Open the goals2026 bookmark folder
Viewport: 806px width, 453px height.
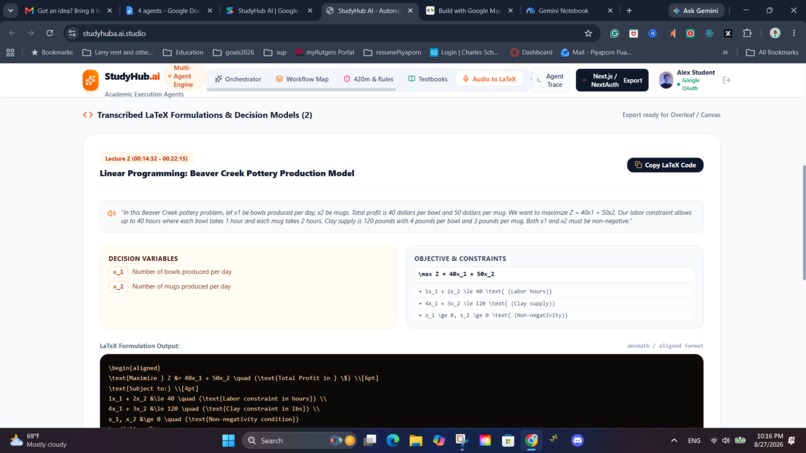tap(233, 52)
